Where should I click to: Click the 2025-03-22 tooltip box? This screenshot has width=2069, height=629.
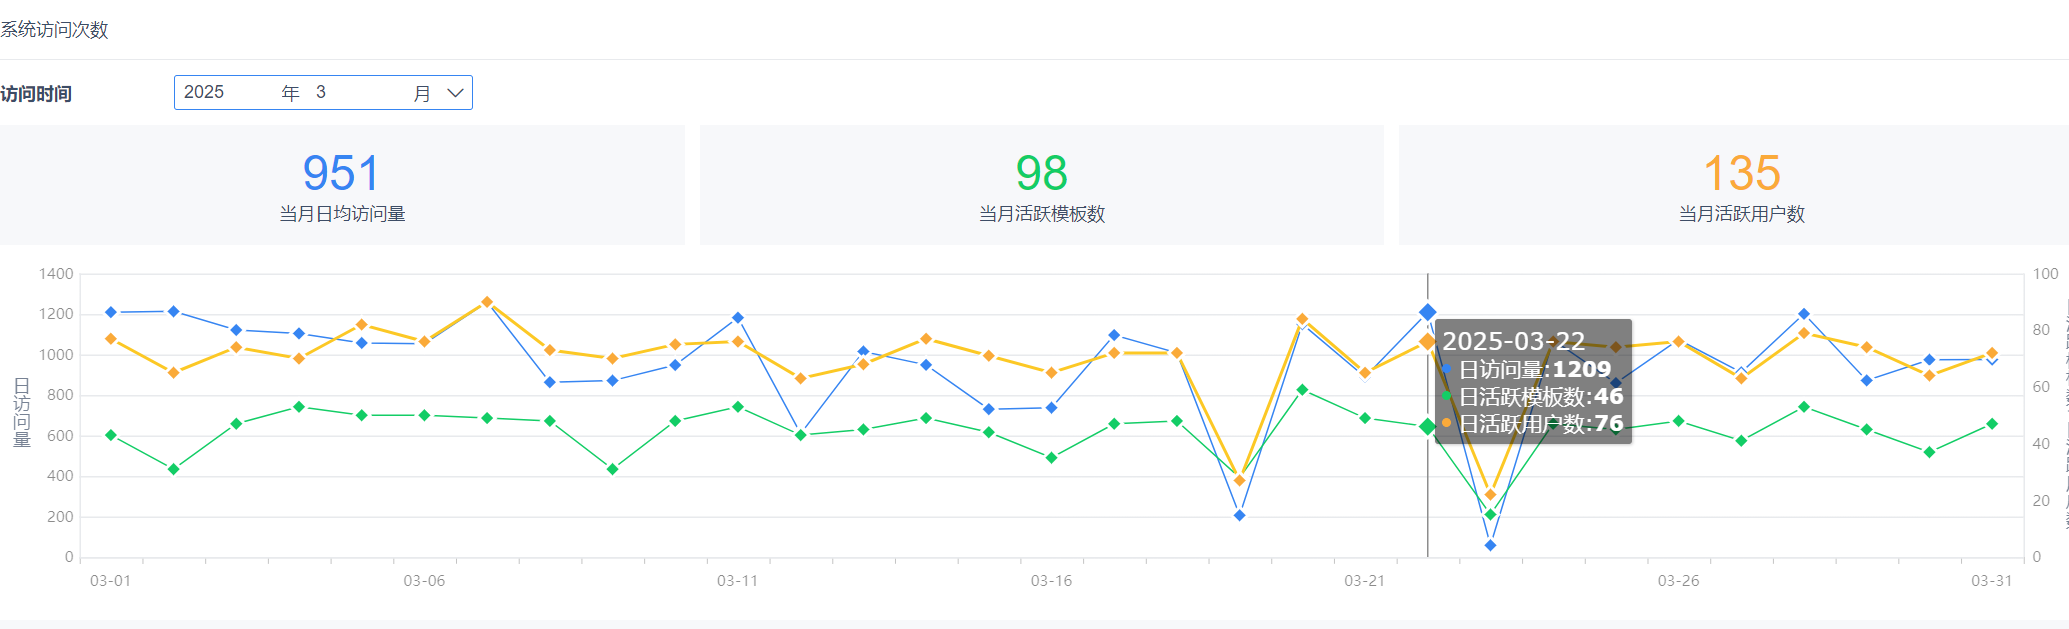[1533, 381]
